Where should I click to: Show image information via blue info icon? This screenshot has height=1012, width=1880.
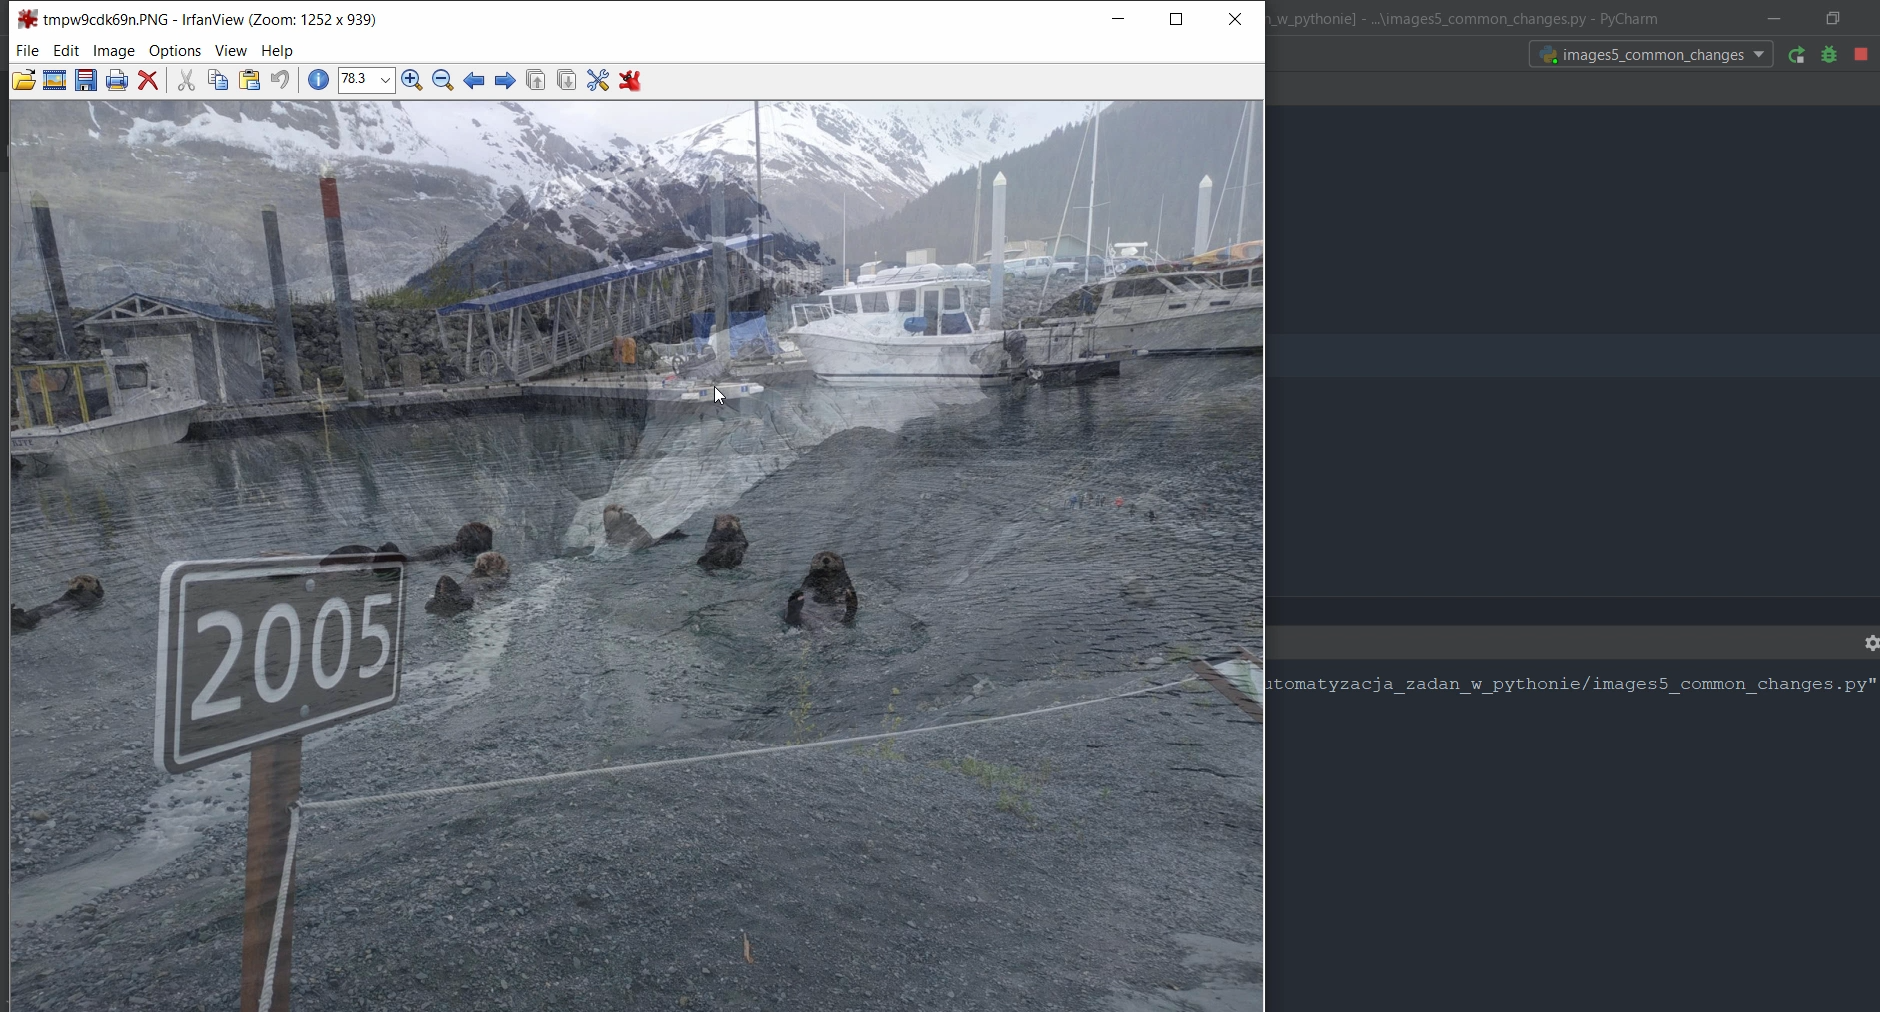318,80
